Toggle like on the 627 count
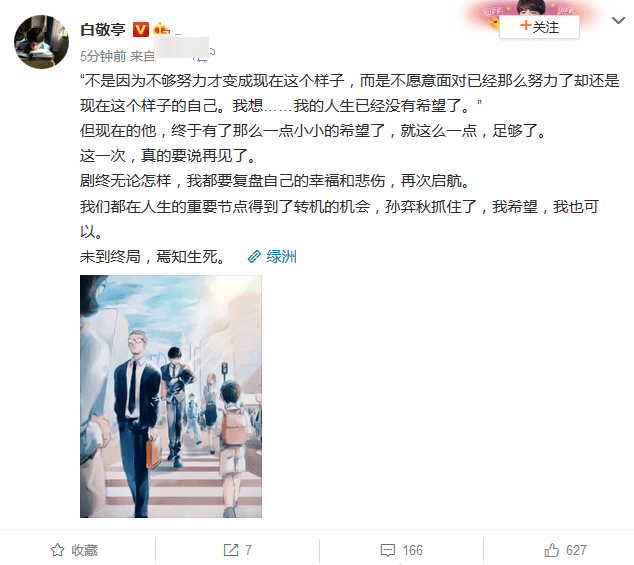 [565, 550]
